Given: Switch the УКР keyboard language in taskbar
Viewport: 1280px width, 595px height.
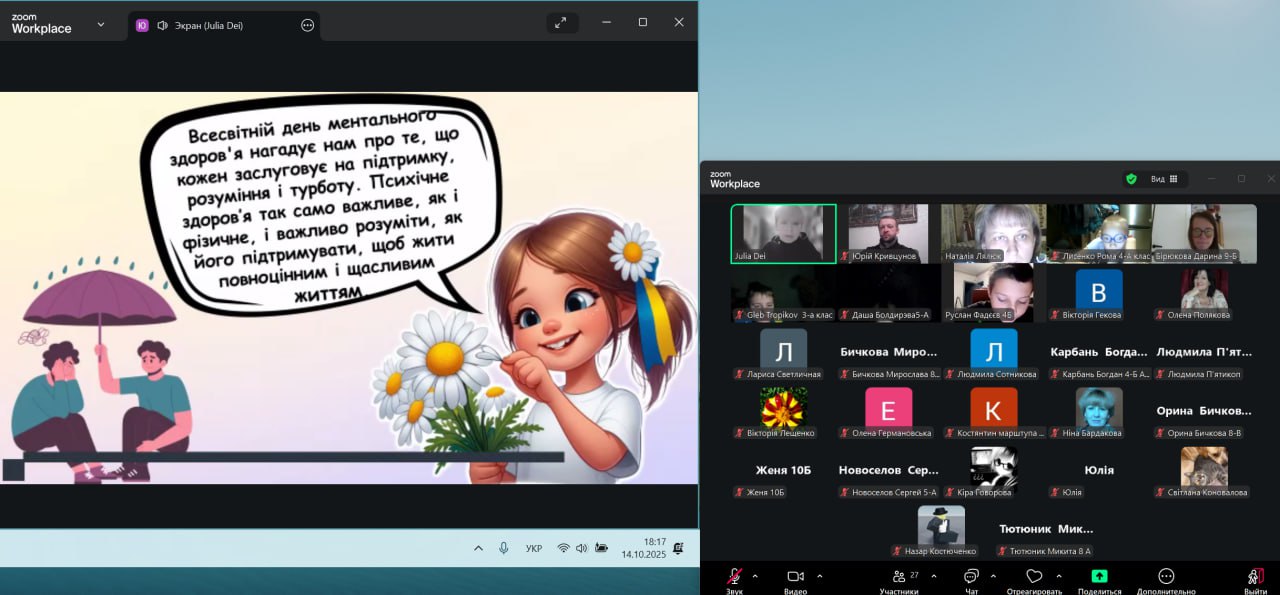Looking at the screenshot, I should point(534,548).
